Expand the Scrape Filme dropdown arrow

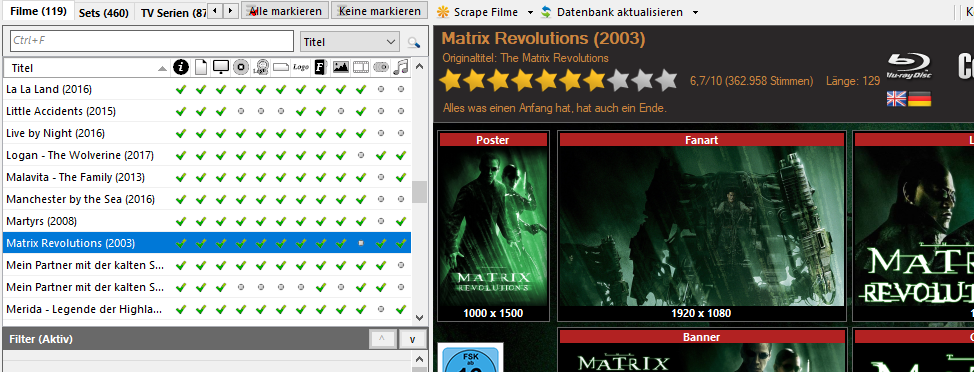click(530, 12)
